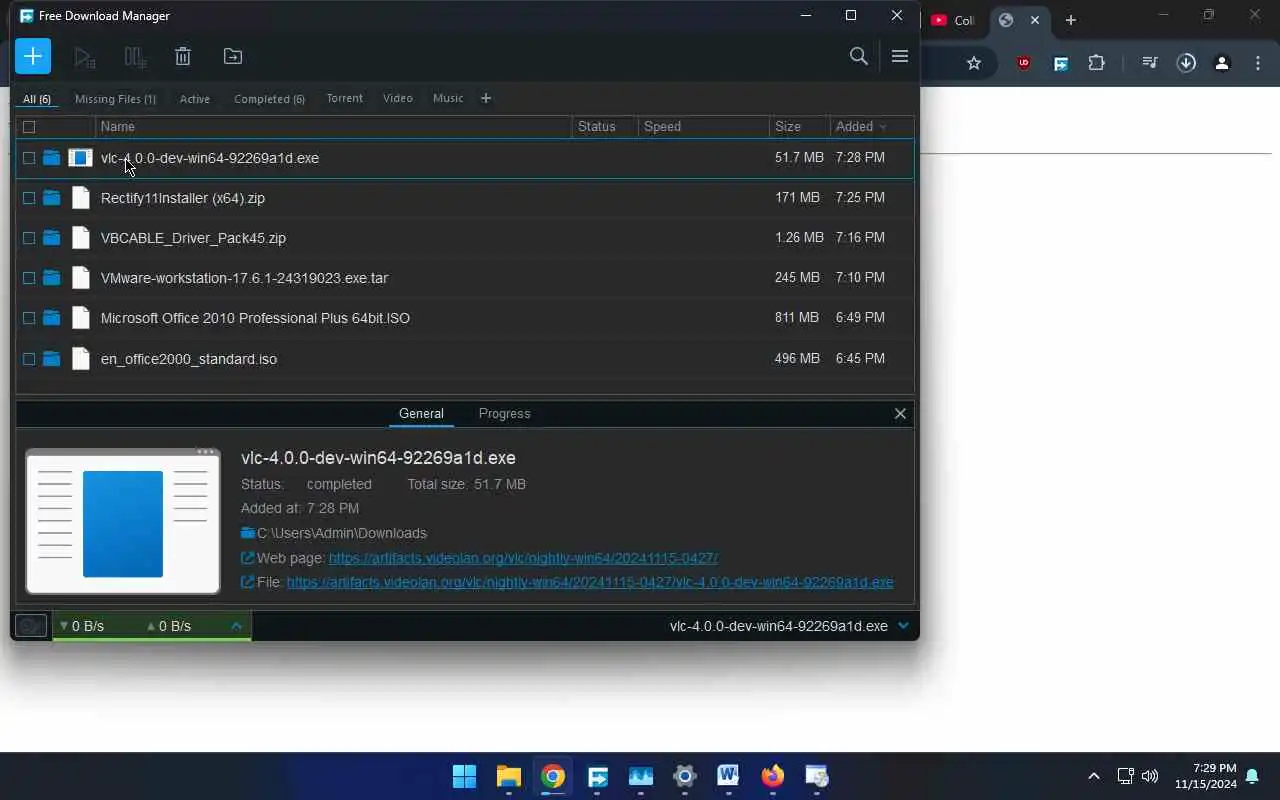This screenshot has width=1280, height=800.
Task: Click the uBlock Origin extension icon
Action: click(x=1023, y=63)
